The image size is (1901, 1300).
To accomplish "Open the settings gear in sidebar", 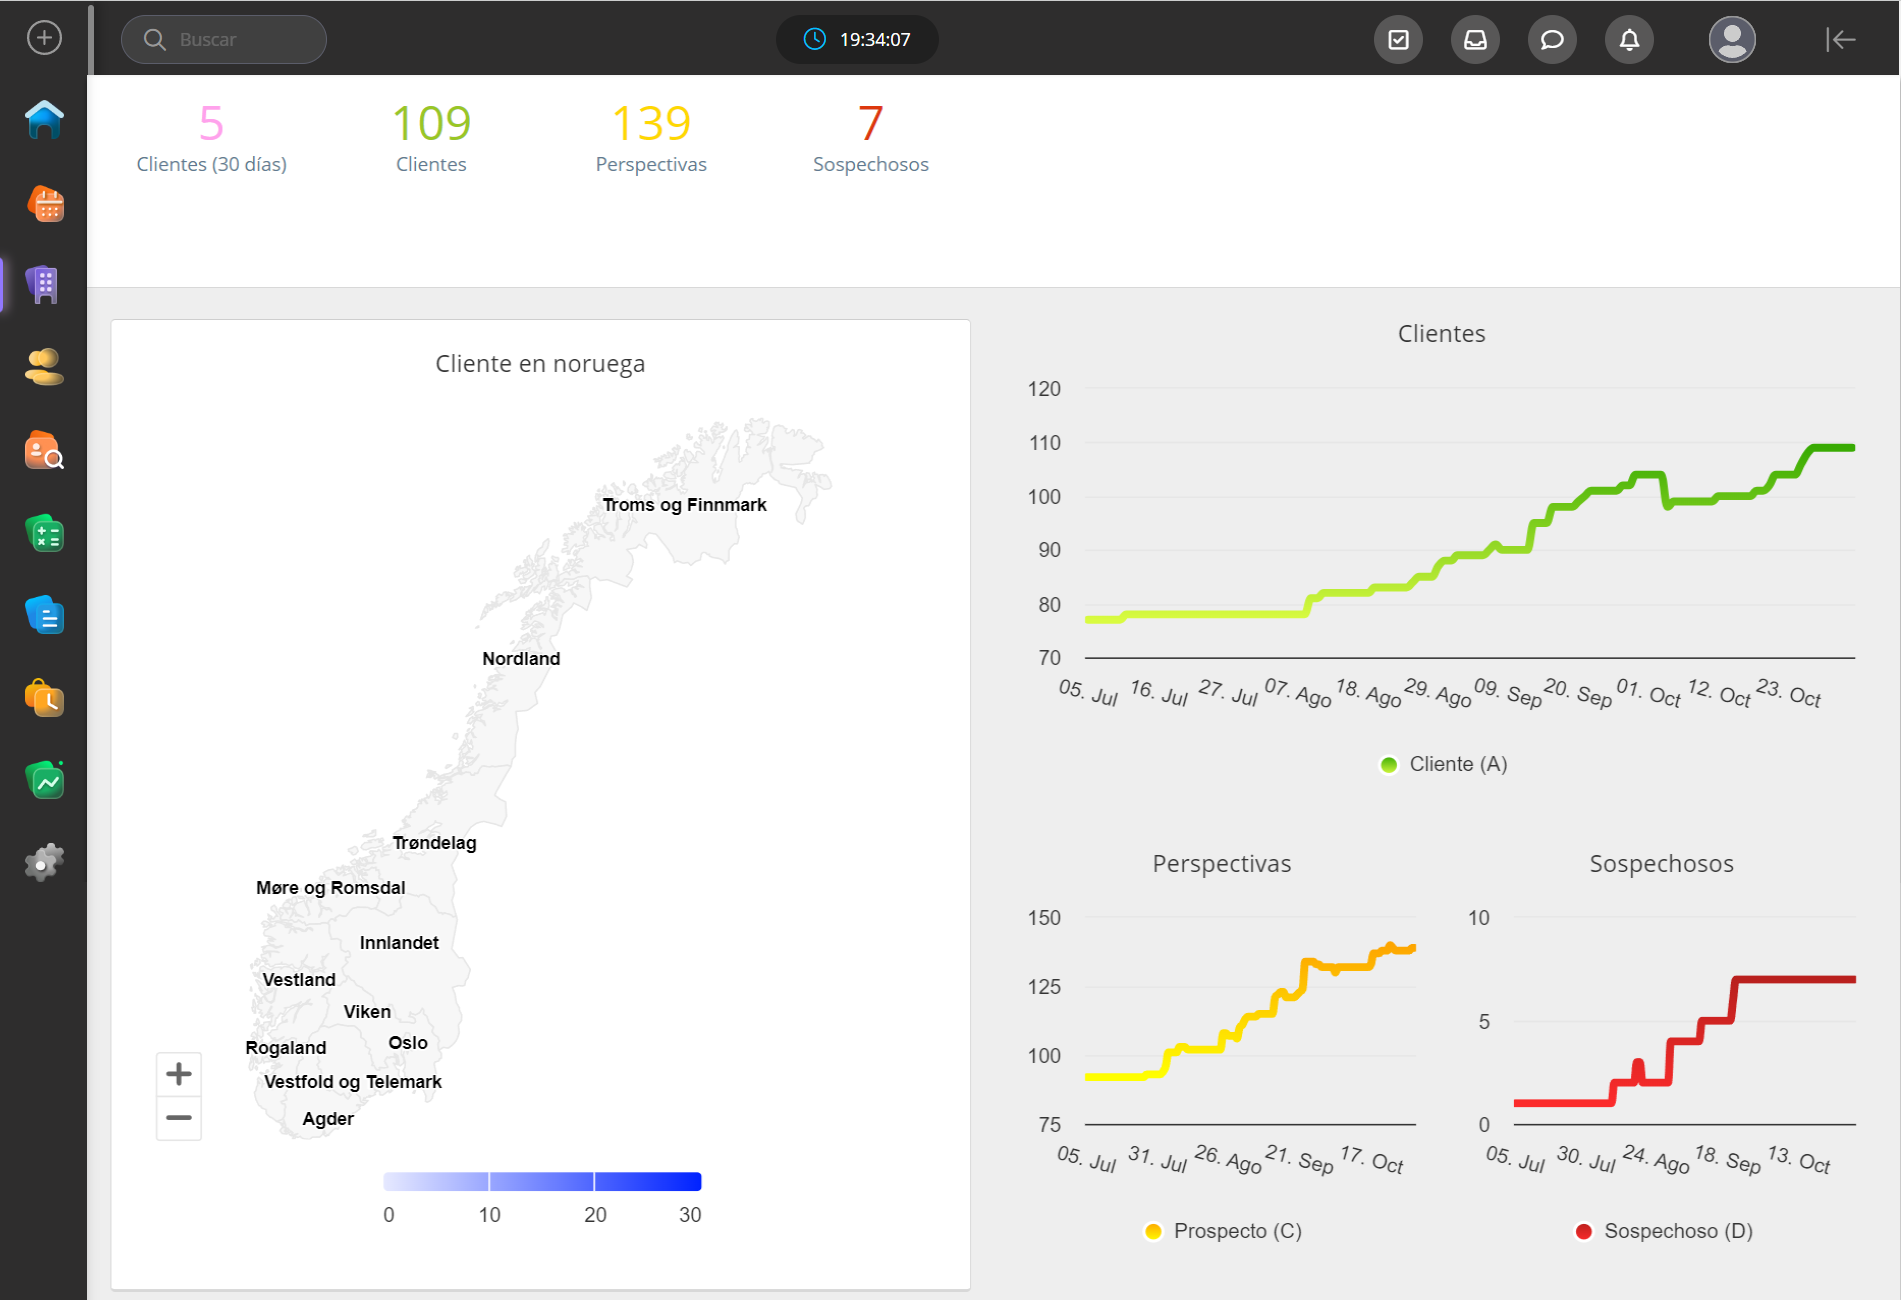I will pyautogui.click(x=44, y=862).
